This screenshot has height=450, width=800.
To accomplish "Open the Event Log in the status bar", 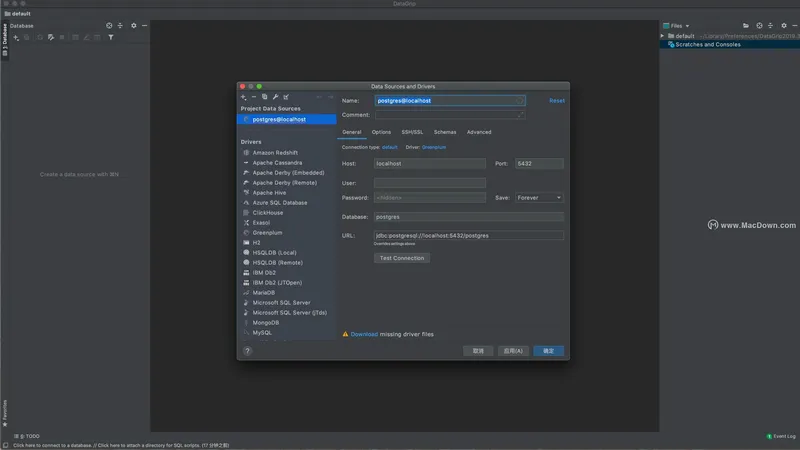I will 781,436.
